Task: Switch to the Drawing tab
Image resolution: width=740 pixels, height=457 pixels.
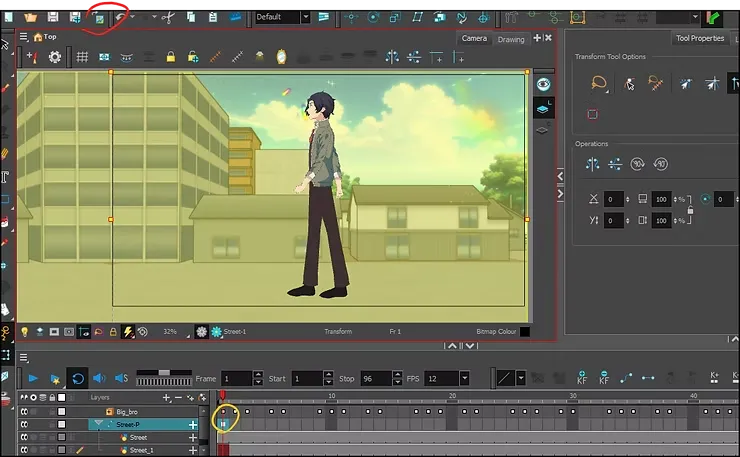Action: 511,39
